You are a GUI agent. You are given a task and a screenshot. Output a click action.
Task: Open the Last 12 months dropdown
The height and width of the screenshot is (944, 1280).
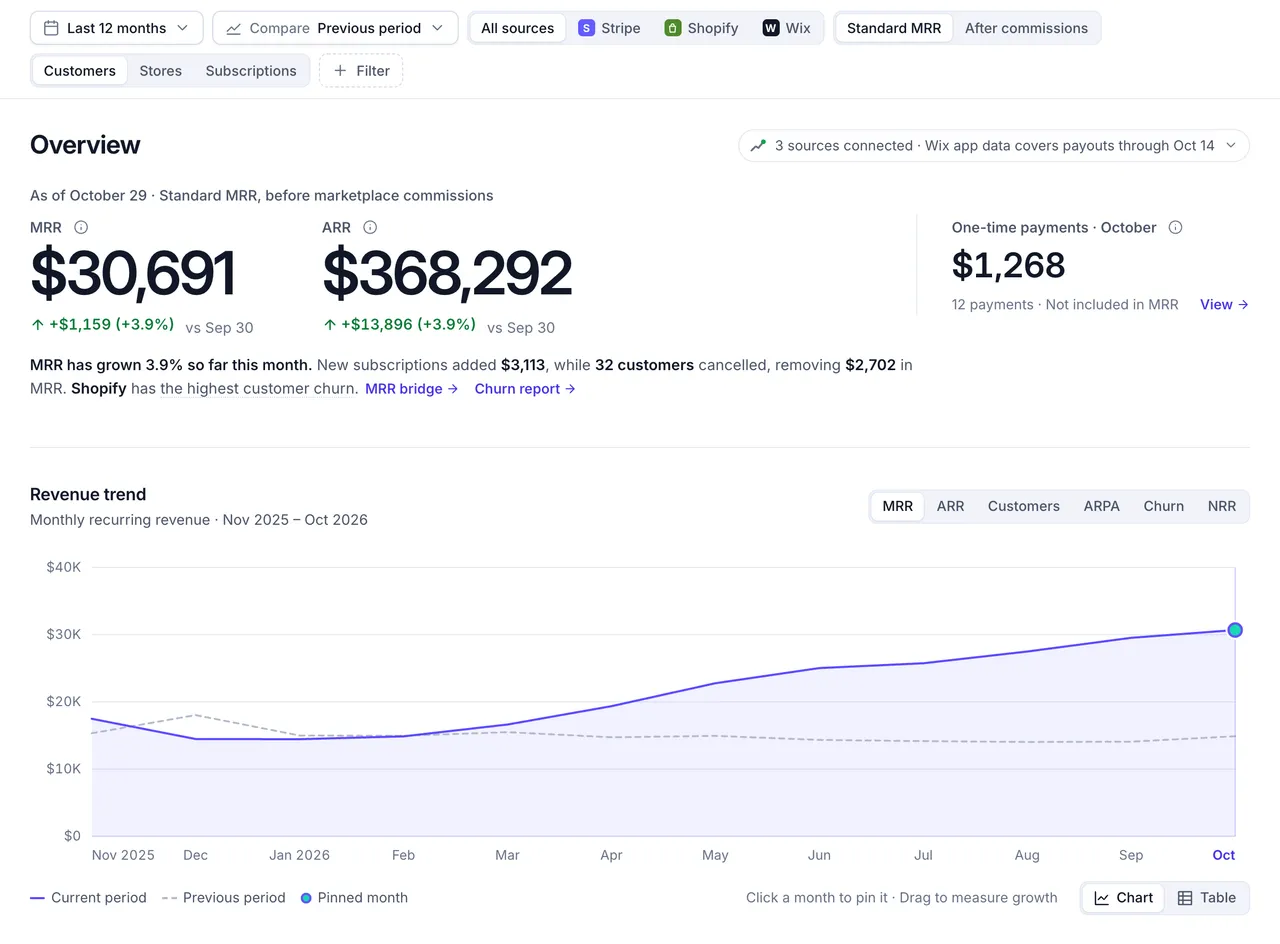click(117, 28)
